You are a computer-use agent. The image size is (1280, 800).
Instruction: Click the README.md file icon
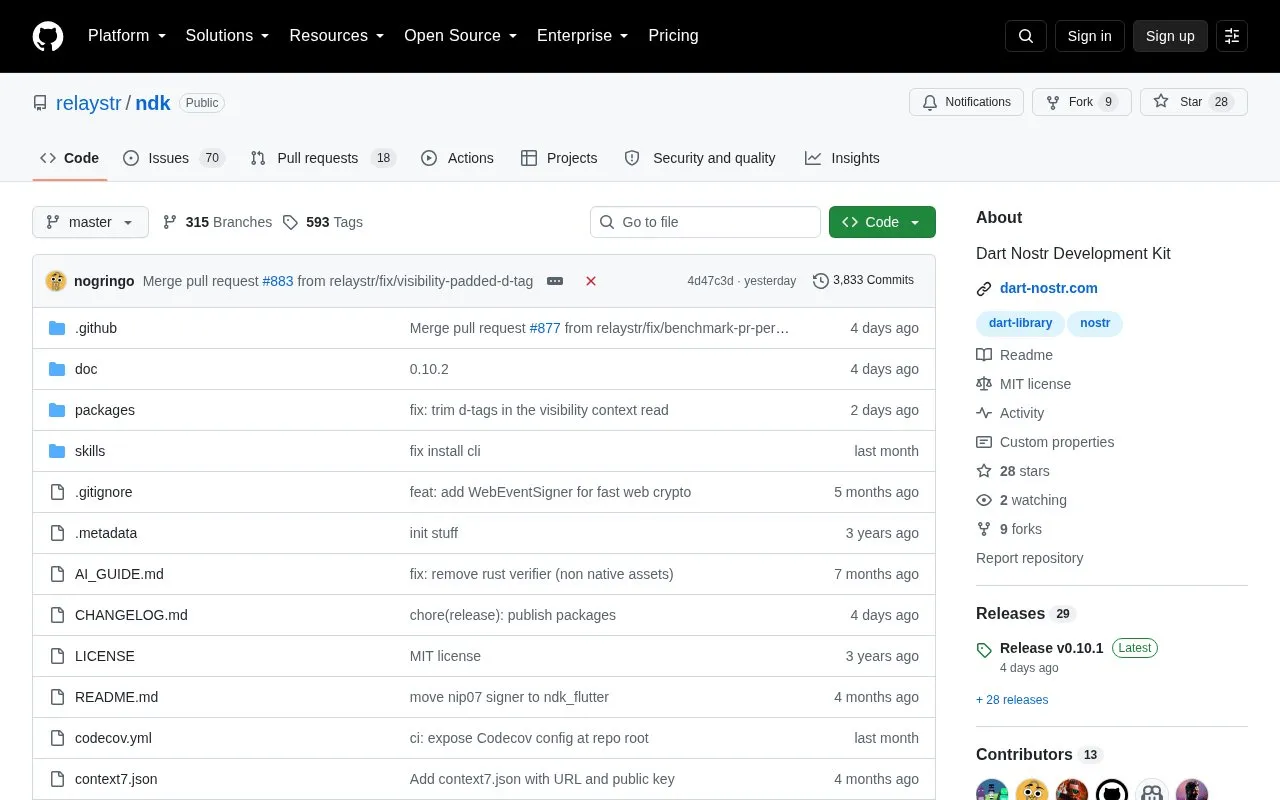pyautogui.click(x=57, y=697)
